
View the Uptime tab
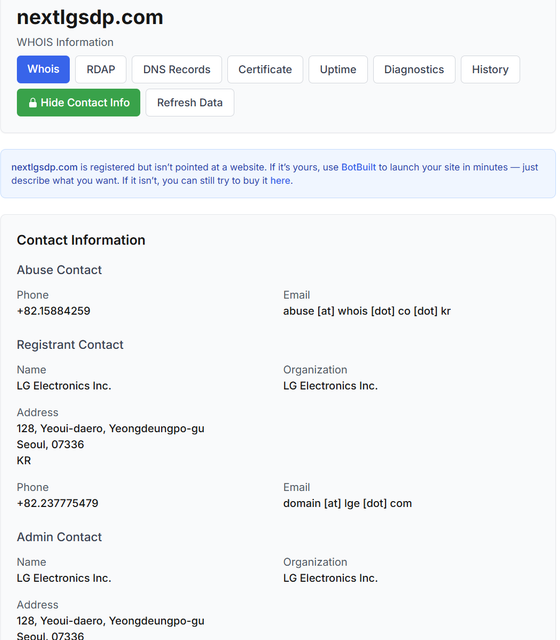338,69
